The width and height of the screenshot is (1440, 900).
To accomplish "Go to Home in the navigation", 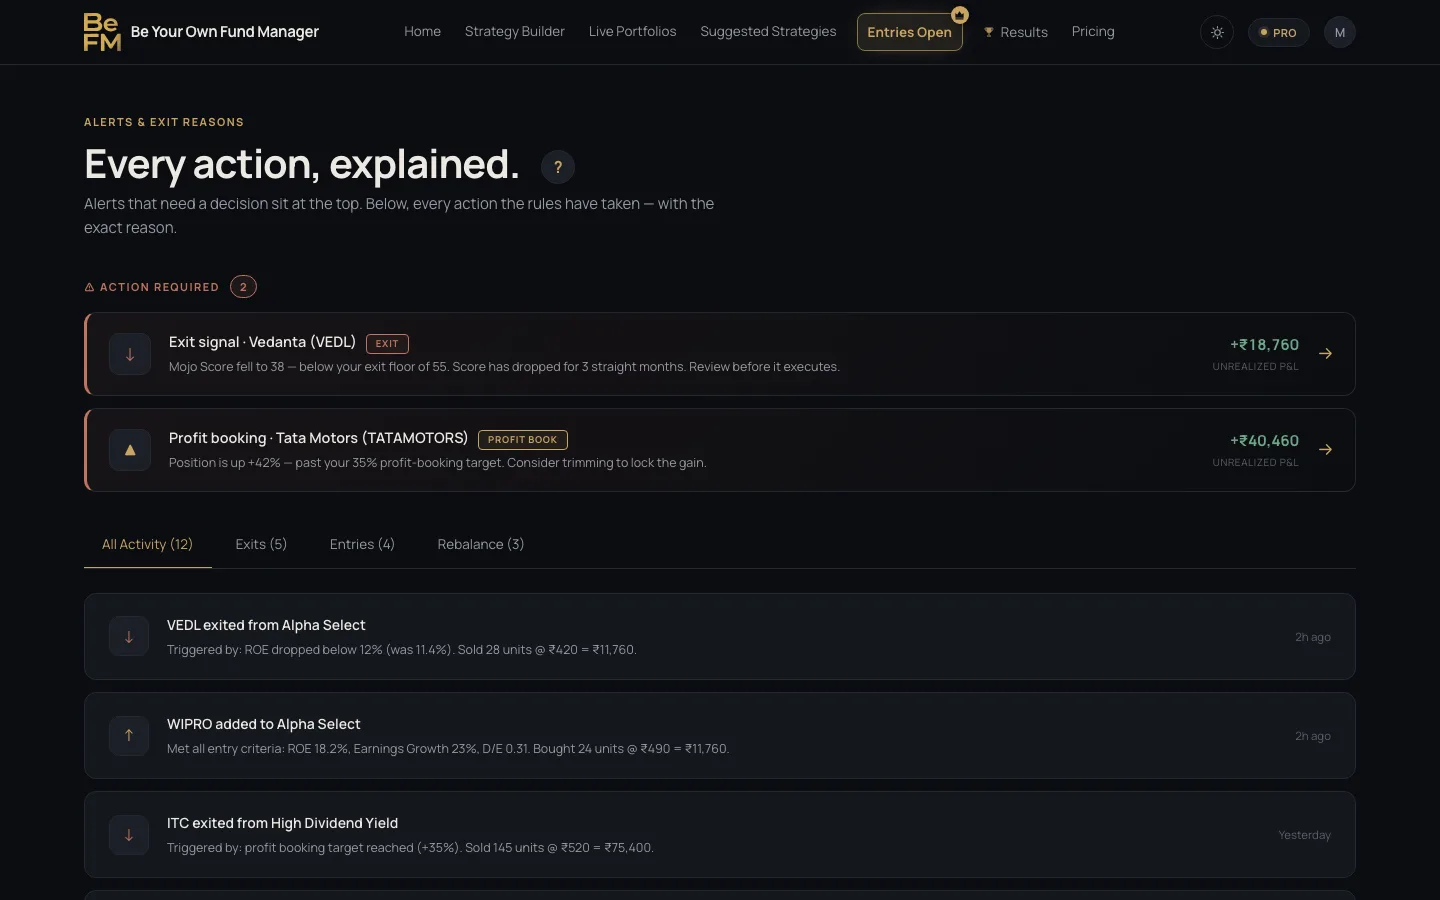I will click(422, 32).
